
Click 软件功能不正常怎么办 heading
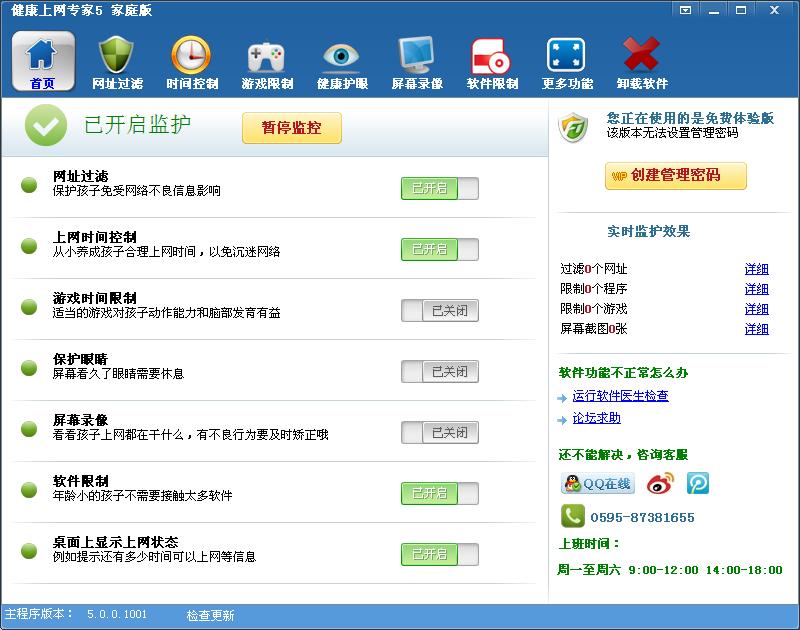point(623,373)
